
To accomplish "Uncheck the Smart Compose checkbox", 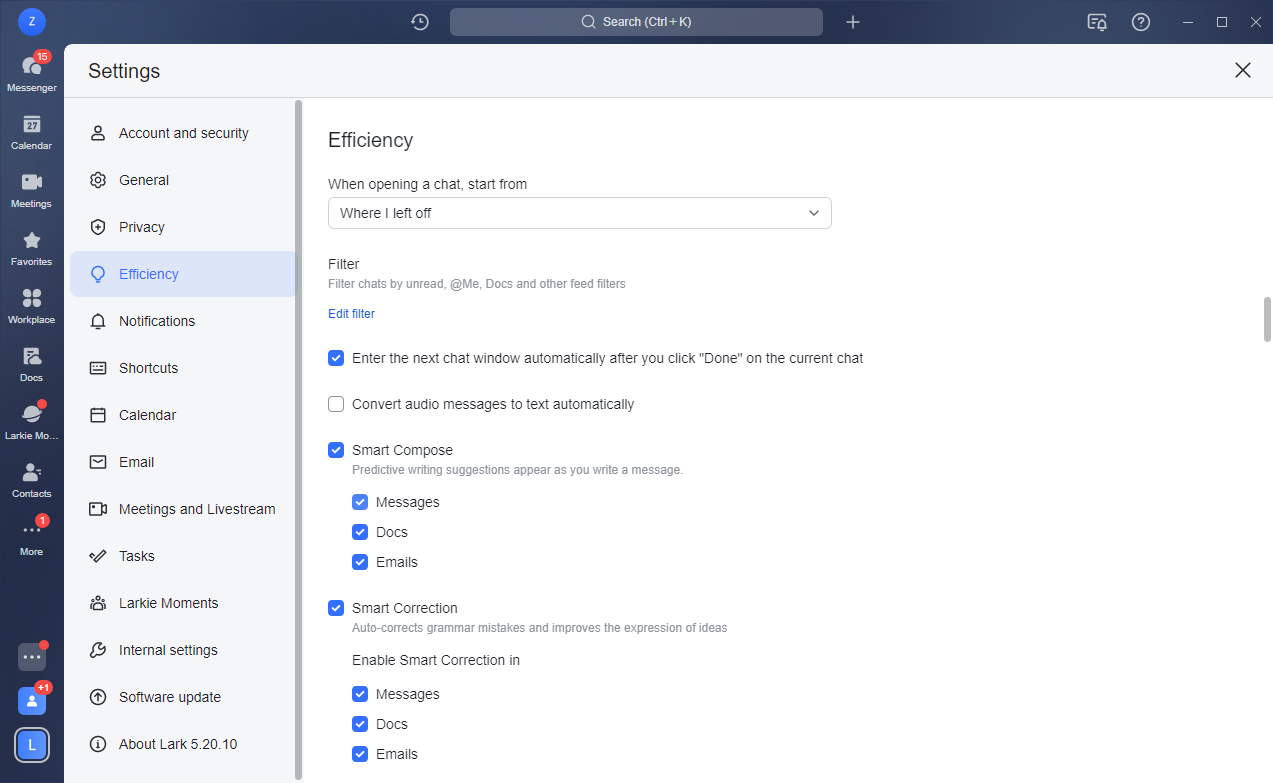I will click(x=336, y=450).
